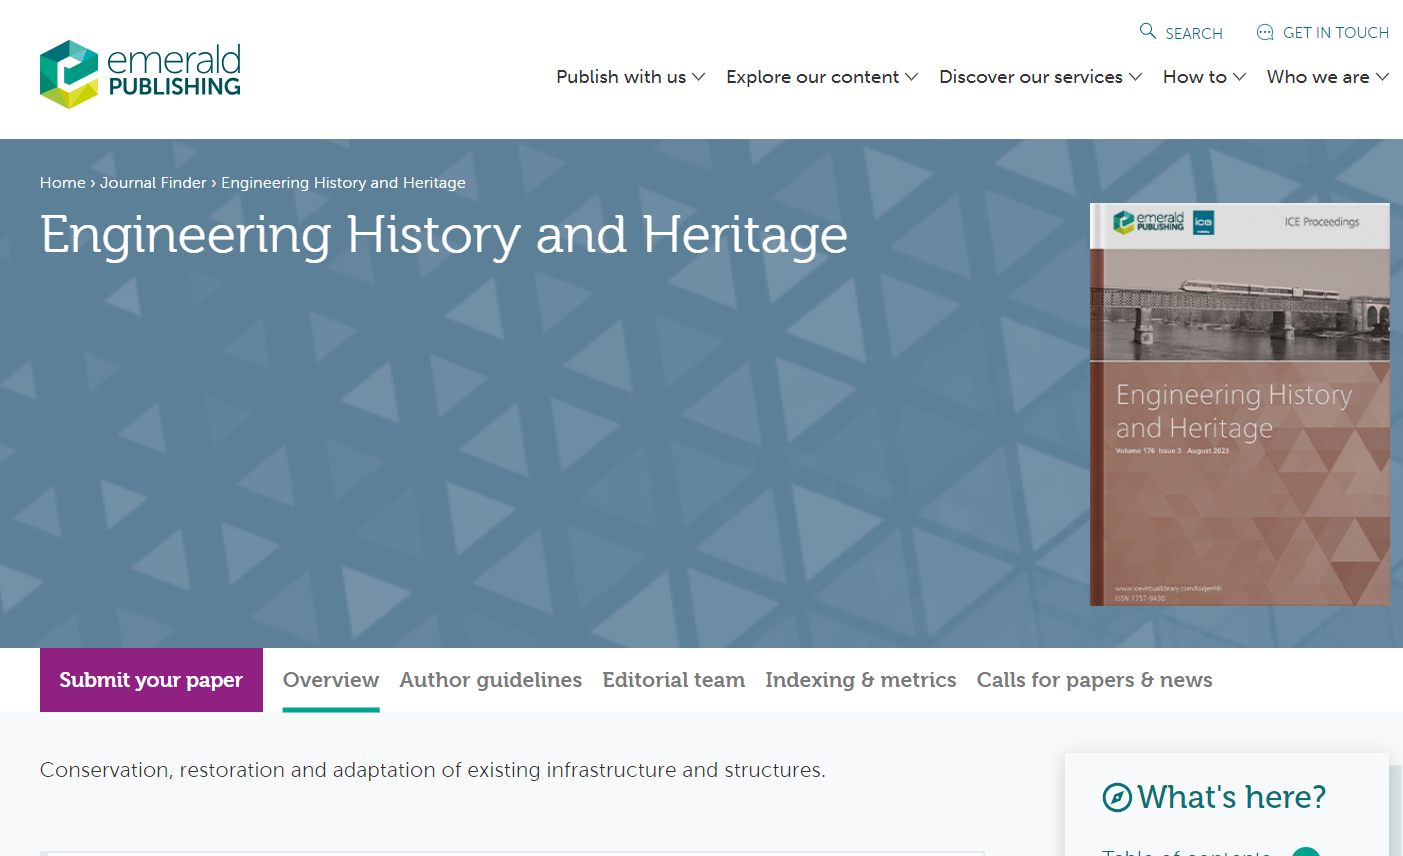Viewport: 1403px width, 856px height.
Task: Open the journal cover thumbnail
Action: tap(1239, 403)
